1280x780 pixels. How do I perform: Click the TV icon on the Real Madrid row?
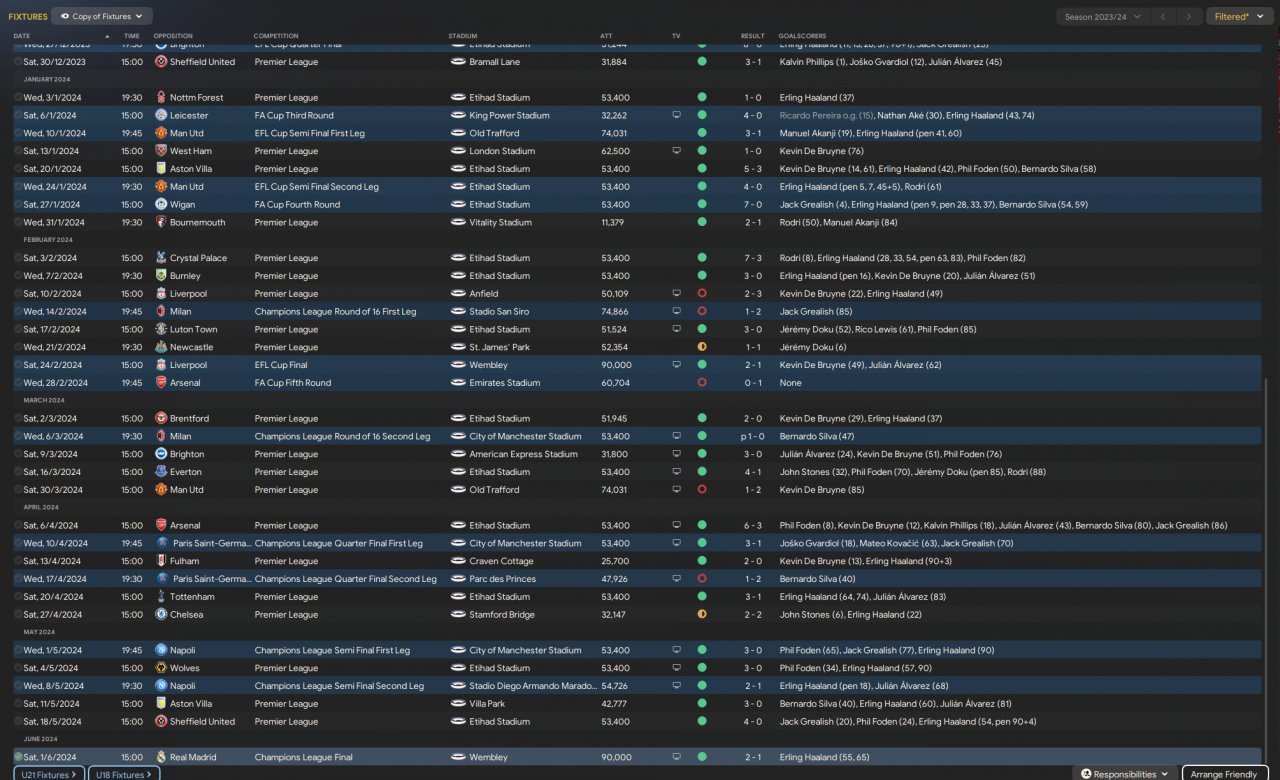tap(676, 757)
